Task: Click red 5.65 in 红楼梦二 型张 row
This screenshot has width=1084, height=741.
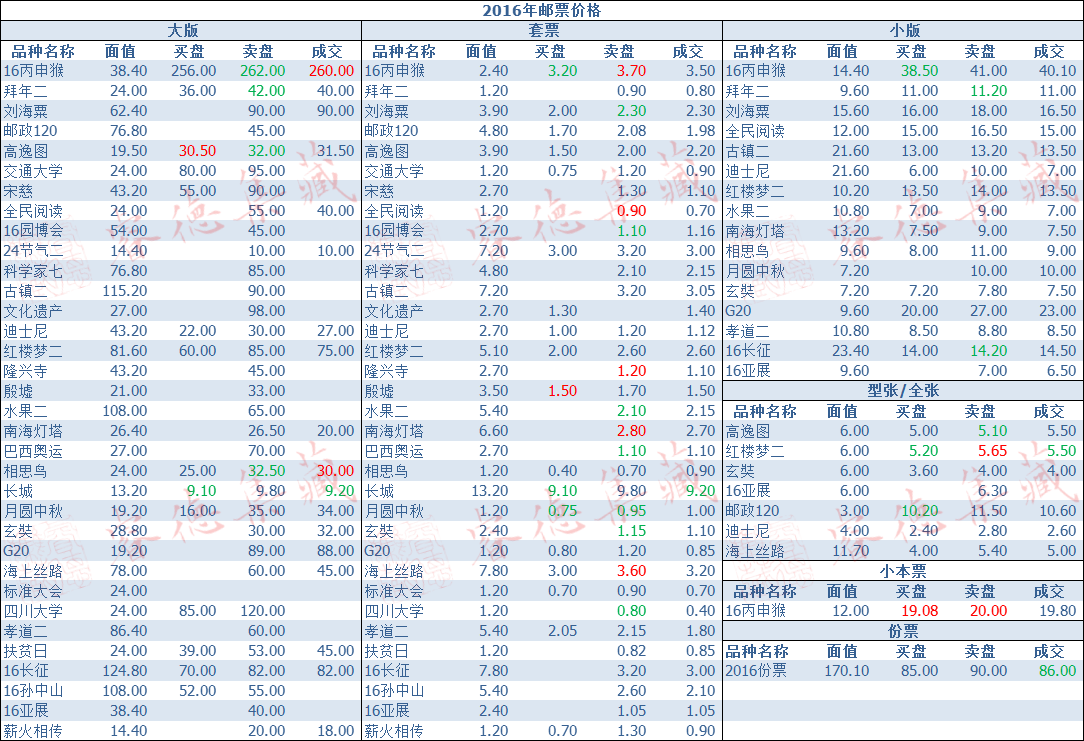Action: click(993, 451)
